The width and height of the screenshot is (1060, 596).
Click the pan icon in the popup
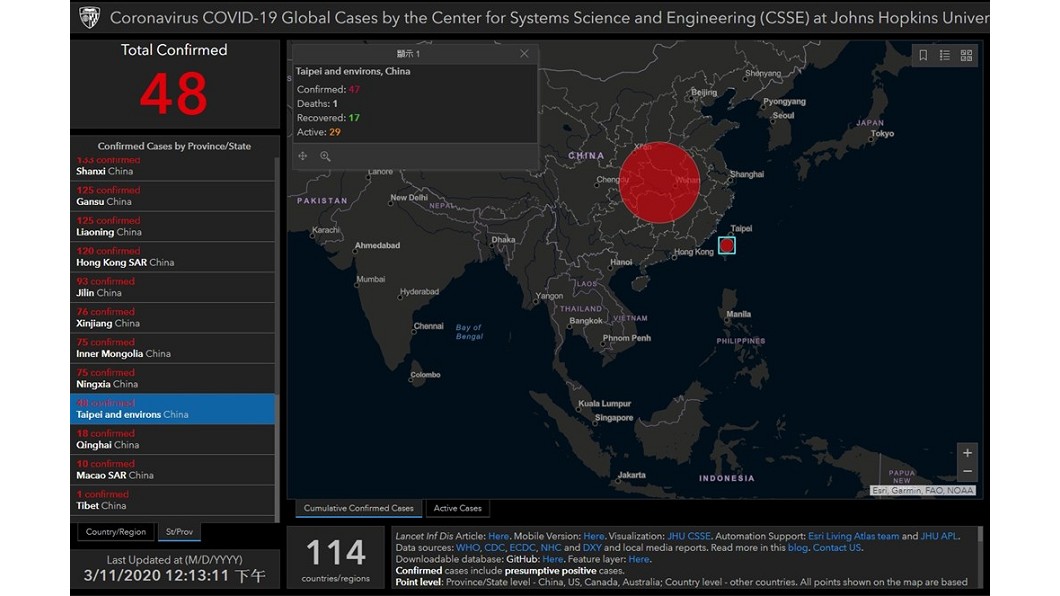click(303, 156)
